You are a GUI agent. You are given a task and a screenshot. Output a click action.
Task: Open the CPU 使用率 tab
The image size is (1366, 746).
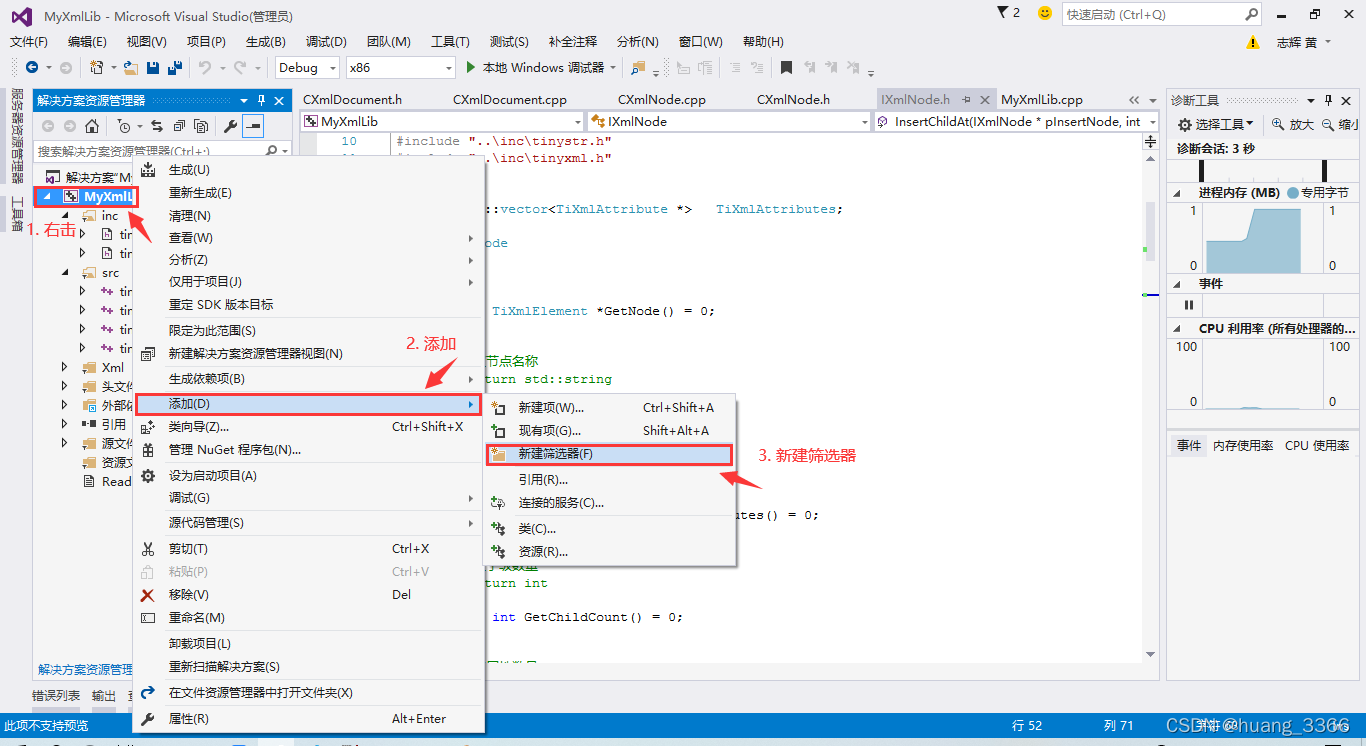tap(1317, 445)
